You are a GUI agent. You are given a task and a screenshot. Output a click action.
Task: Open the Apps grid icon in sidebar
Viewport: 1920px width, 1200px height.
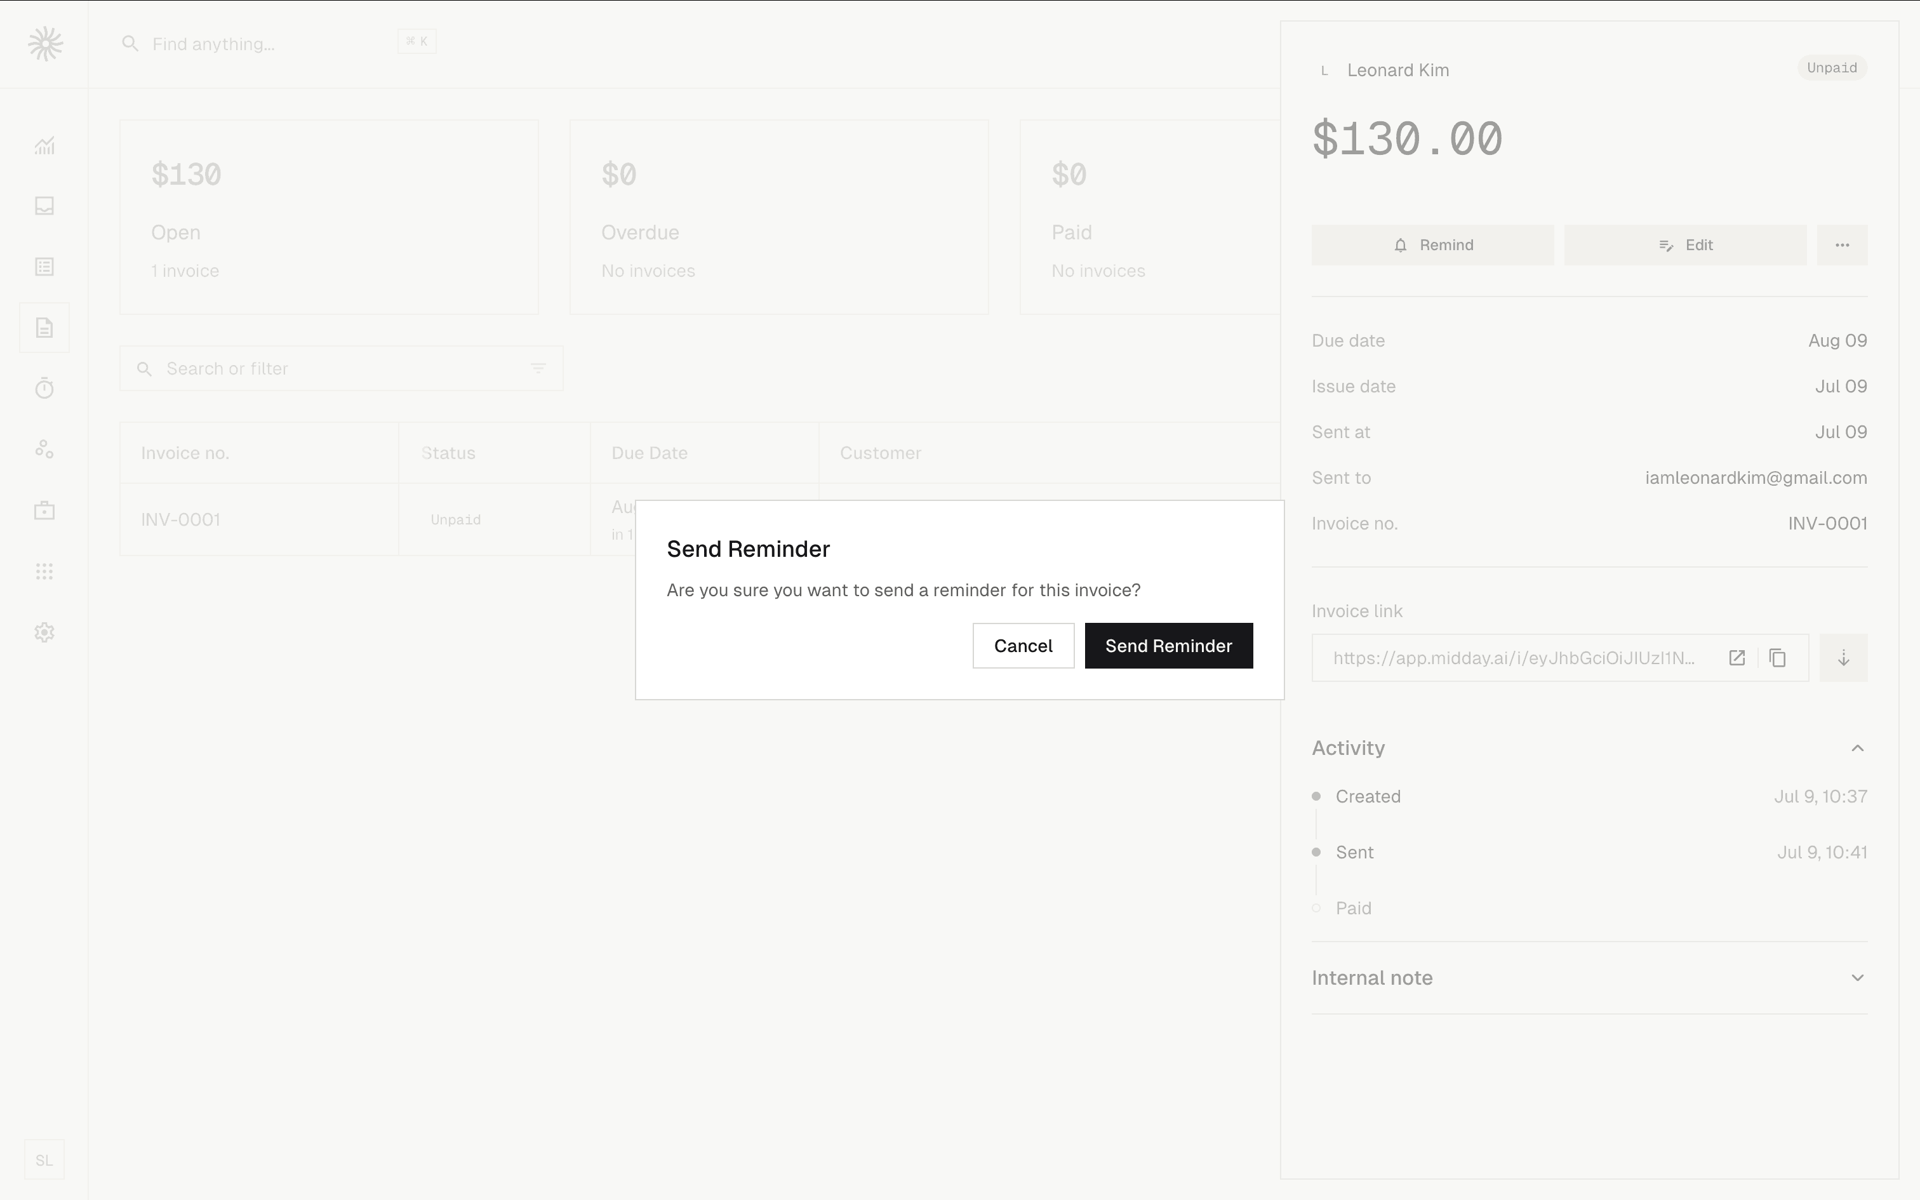(x=44, y=572)
